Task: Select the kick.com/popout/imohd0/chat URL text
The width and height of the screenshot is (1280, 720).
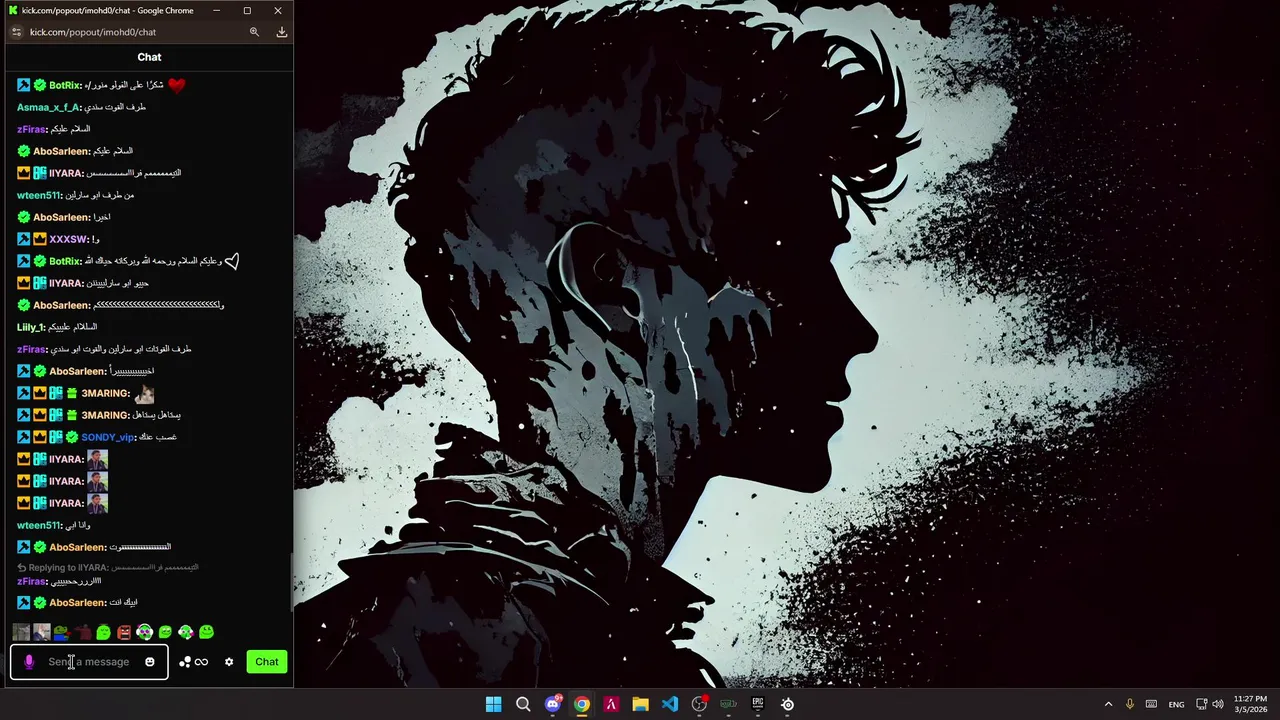Action: pyautogui.click(x=93, y=32)
